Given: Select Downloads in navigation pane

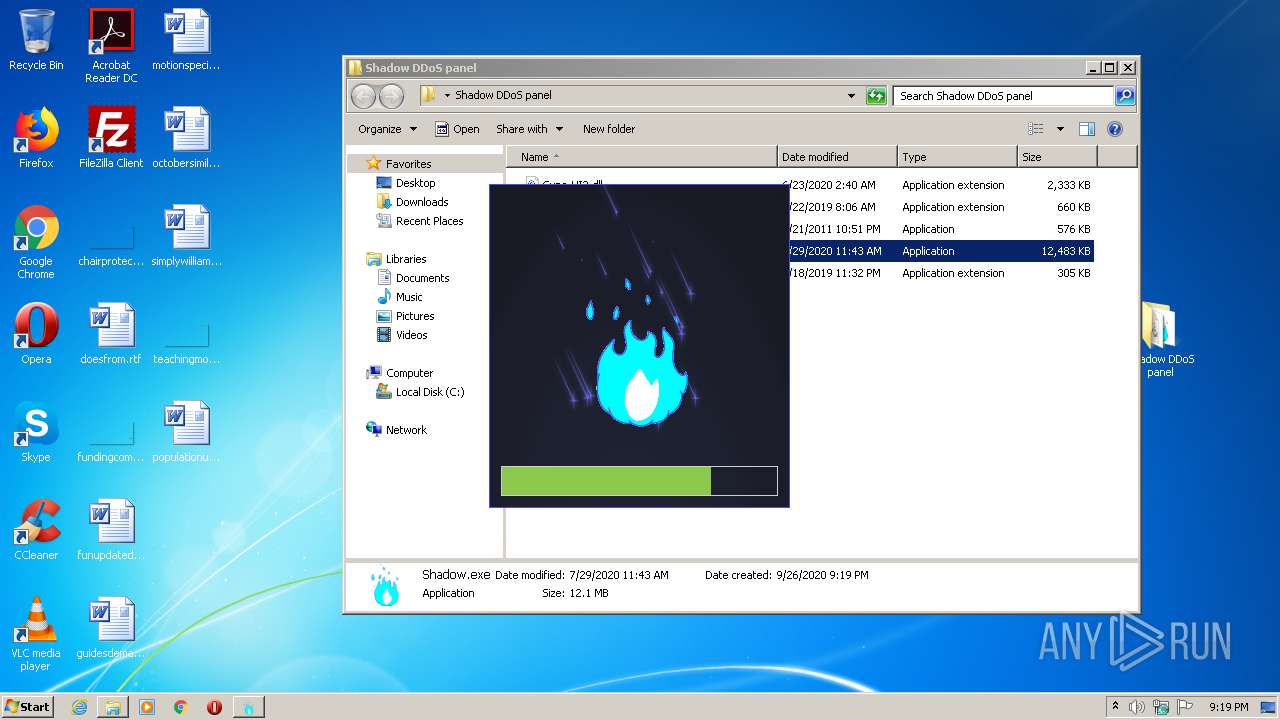Looking at the screenshot, I should (422, 202).
